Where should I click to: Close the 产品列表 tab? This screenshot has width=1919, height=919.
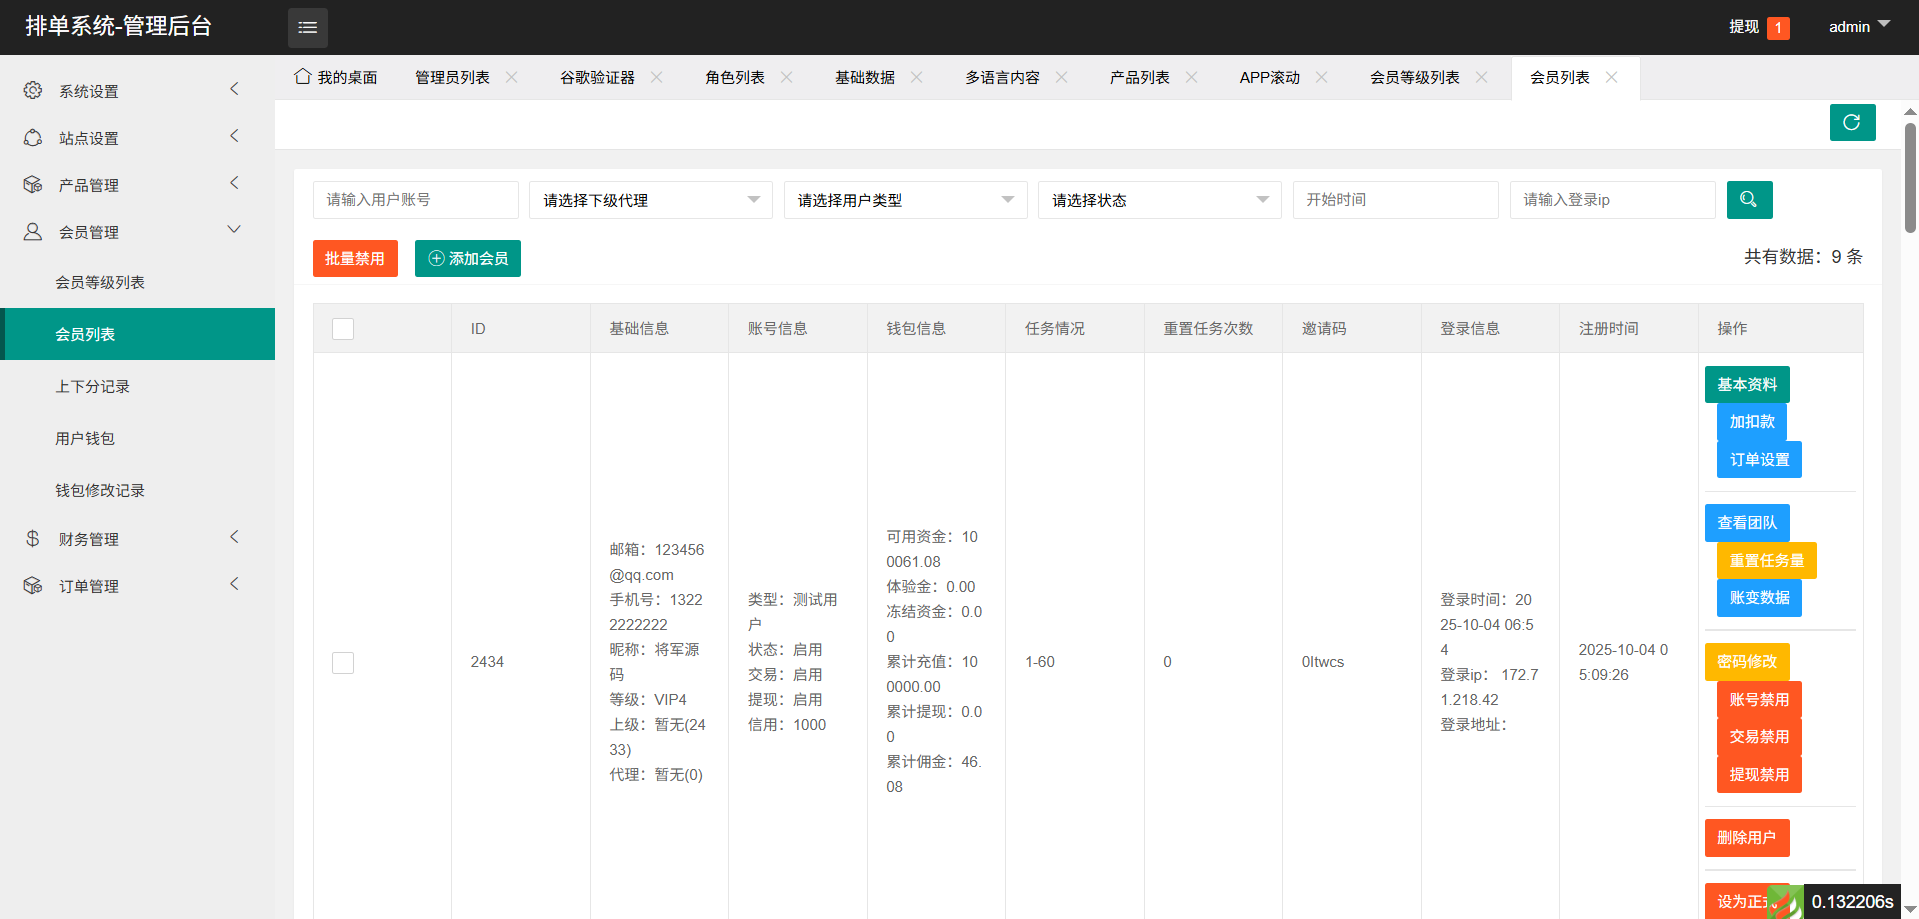tap(1192, 78)
